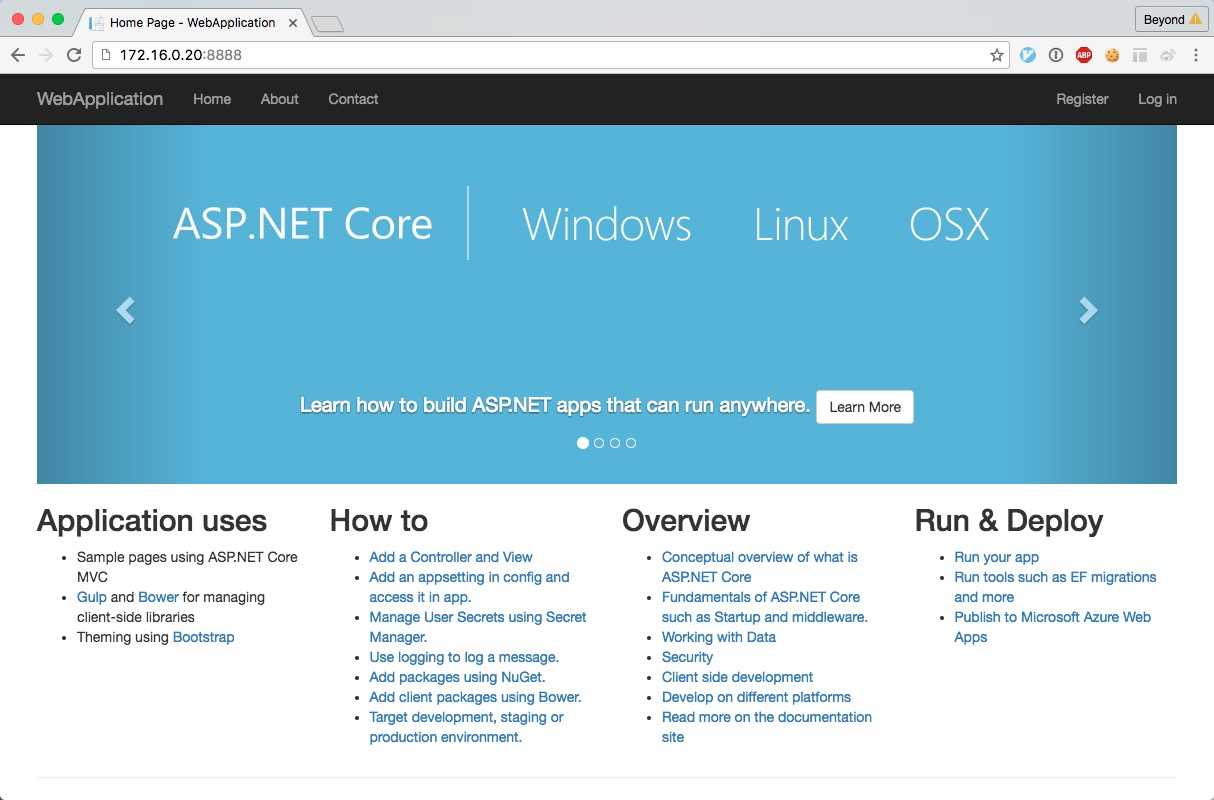Image resolution: width=1214 pixels, height=800 pixels.
Task: Open Target development, staging or production link
Action: 466,727
